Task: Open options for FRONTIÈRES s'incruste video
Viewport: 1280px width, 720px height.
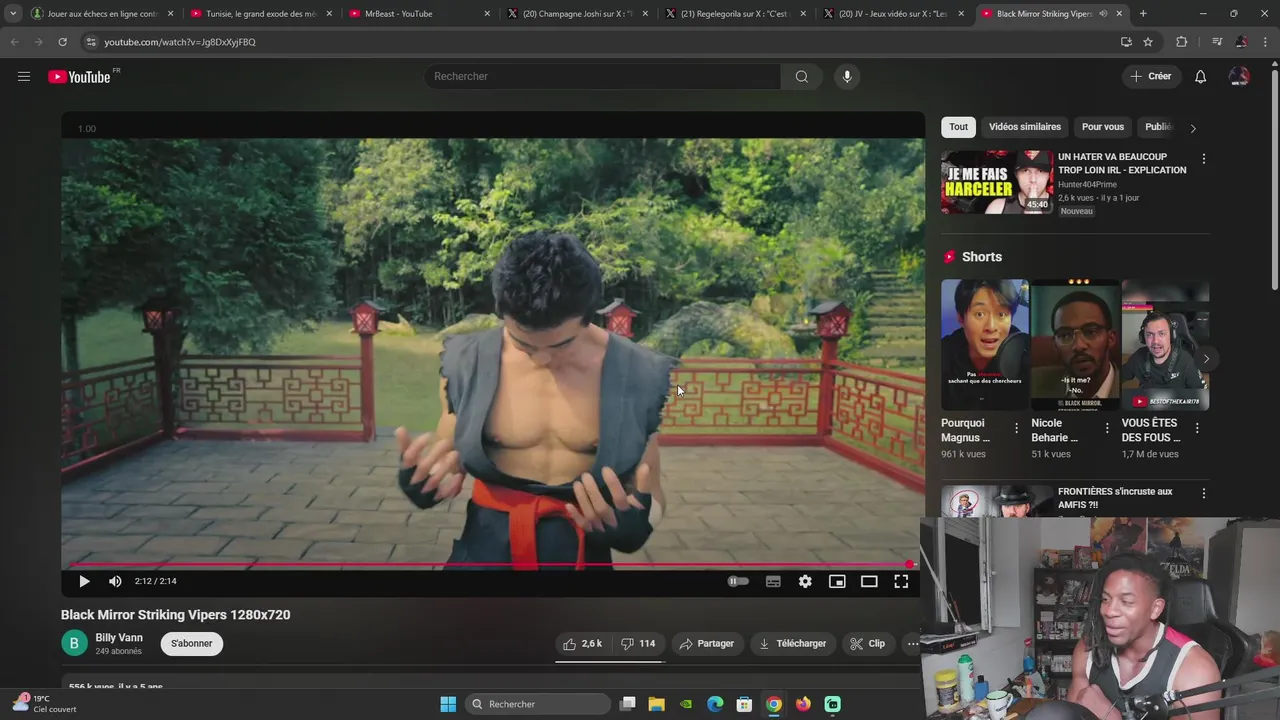Action: point(1204,494)
